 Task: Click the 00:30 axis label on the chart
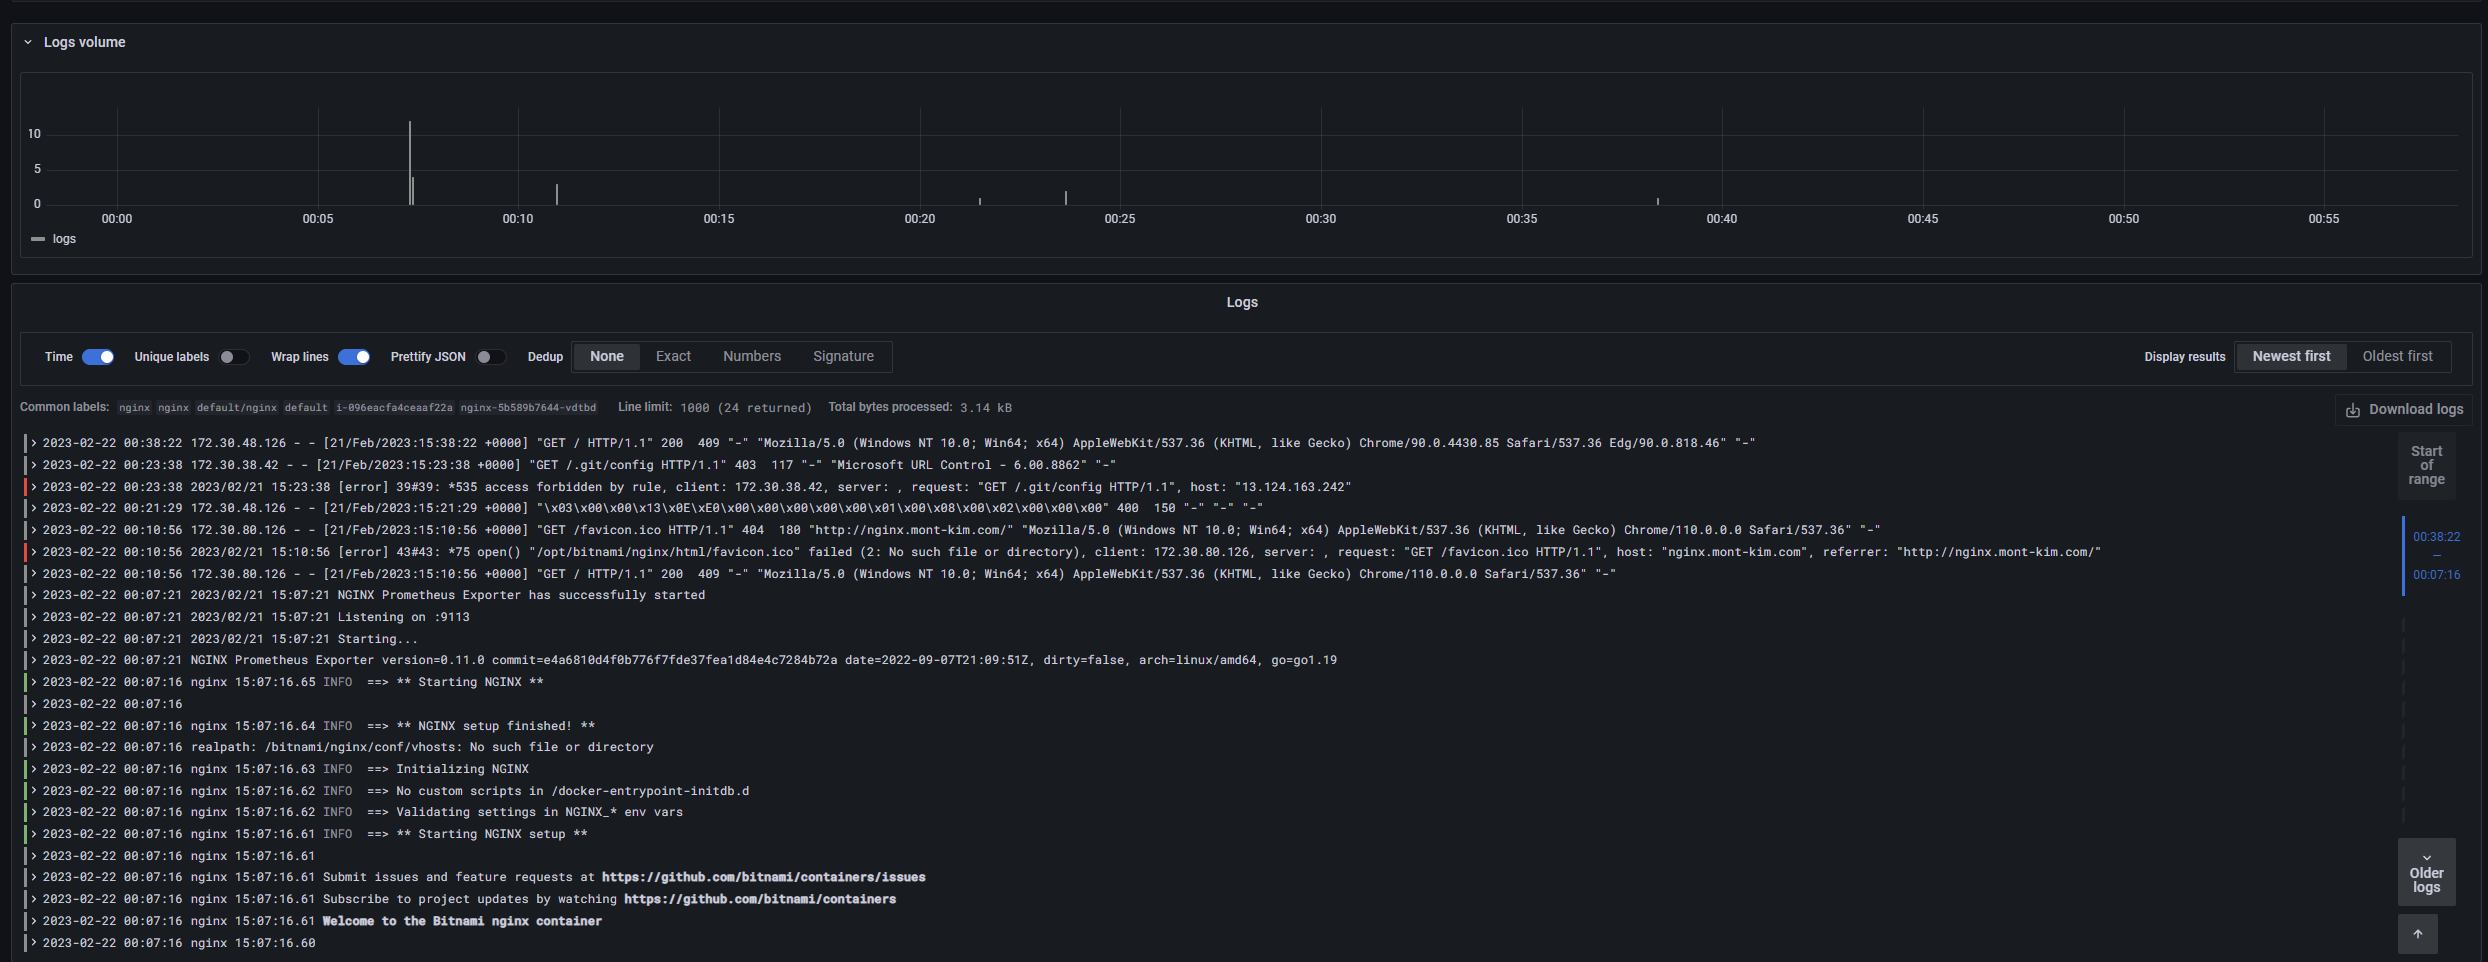tap(1320, 219)
